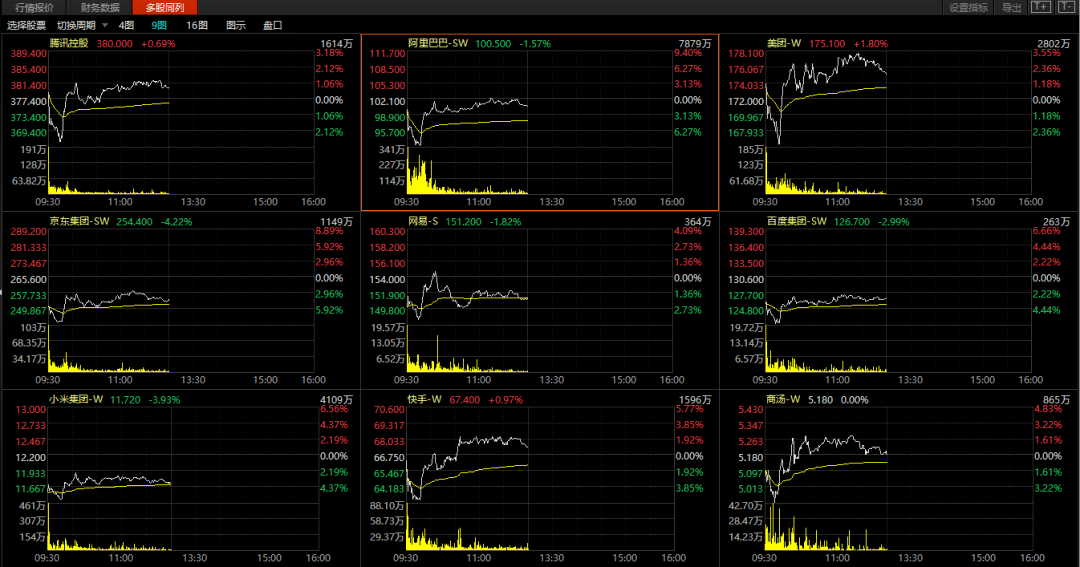The image size is (1080, 567).
Task: Click the 2802万 volume total
Action: (1054, 43)
